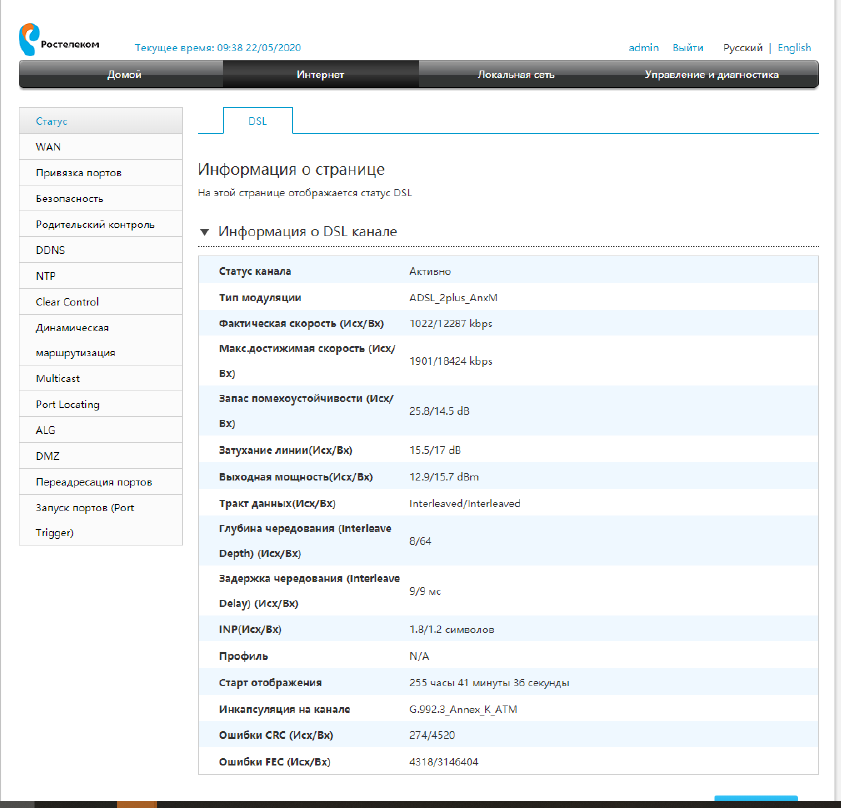Viewport: 841px width, 808px height.
Task: Log out via the Выйти link
Action: click(x=688, y=48)
